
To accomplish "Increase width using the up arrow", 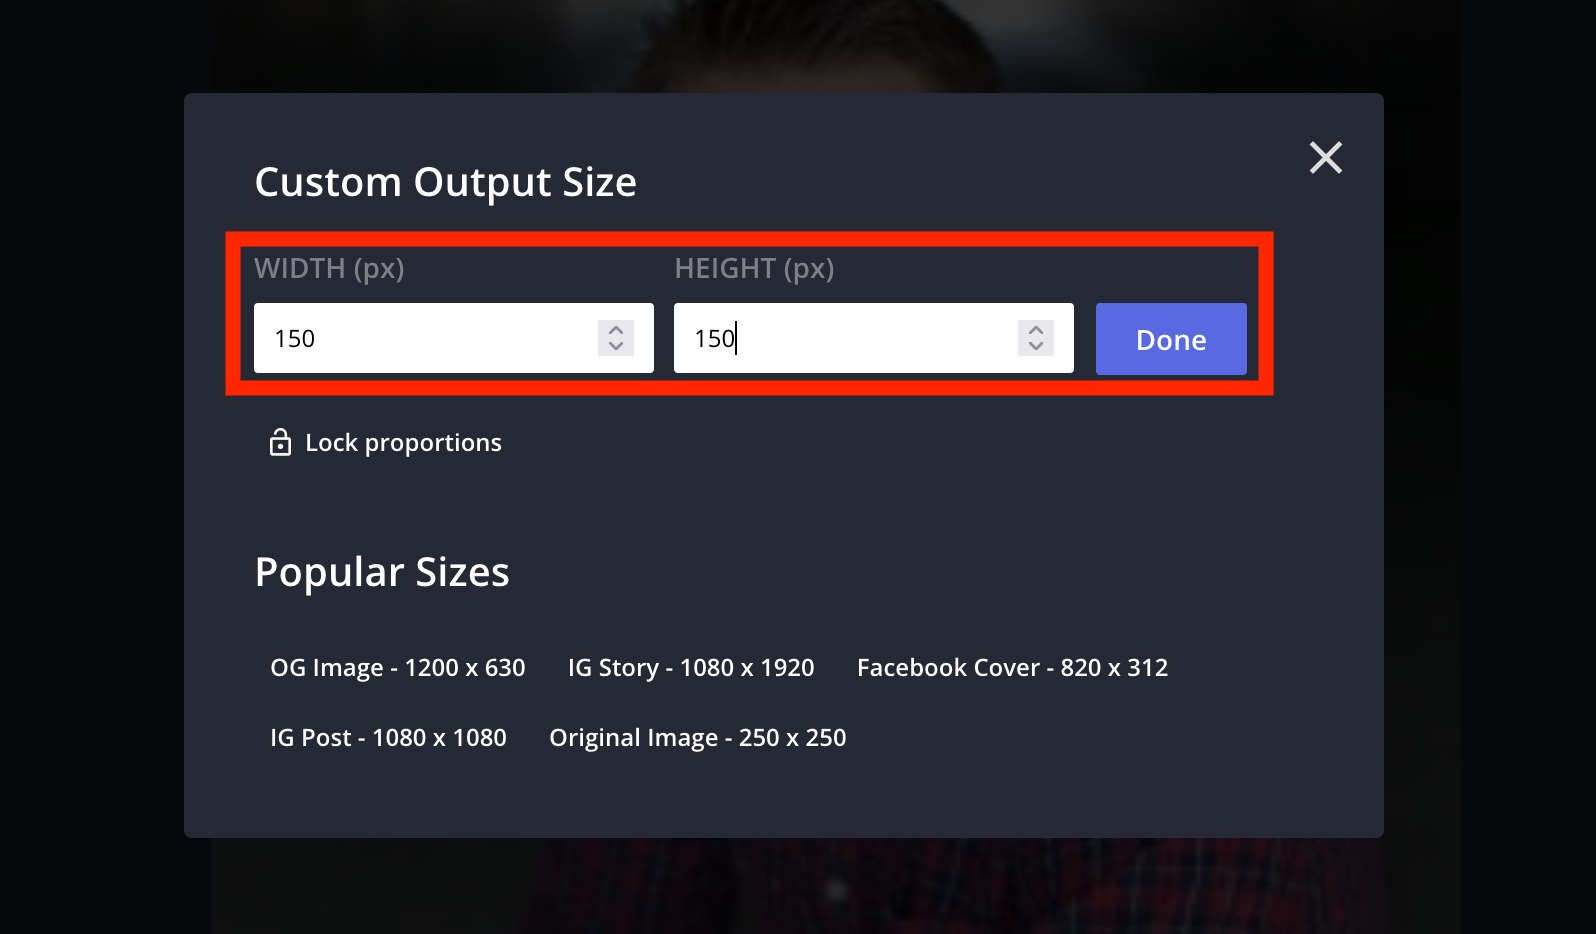I will point(616,329).
